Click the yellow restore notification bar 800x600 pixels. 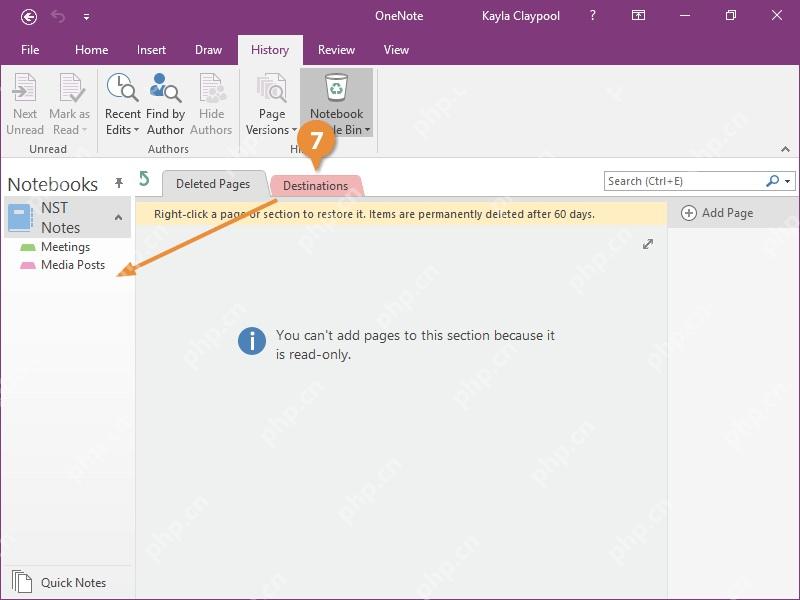pos(401,214)
